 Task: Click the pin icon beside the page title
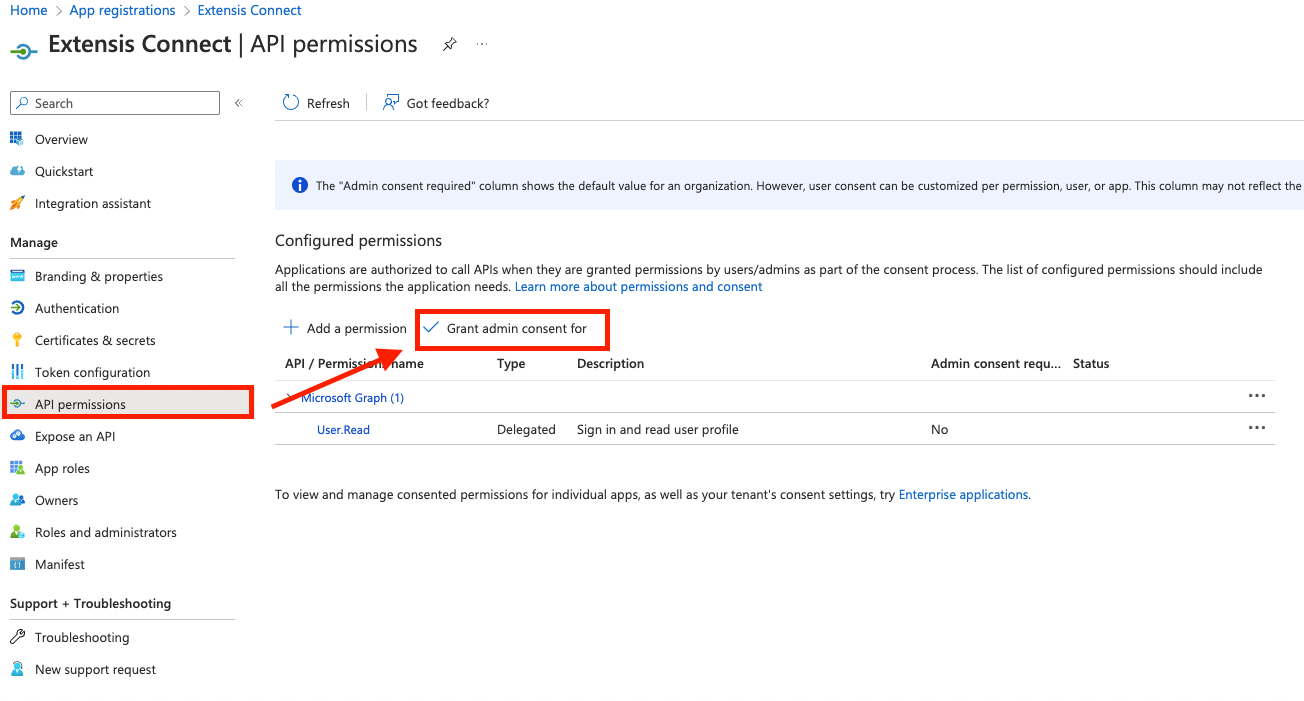point(450,45)
